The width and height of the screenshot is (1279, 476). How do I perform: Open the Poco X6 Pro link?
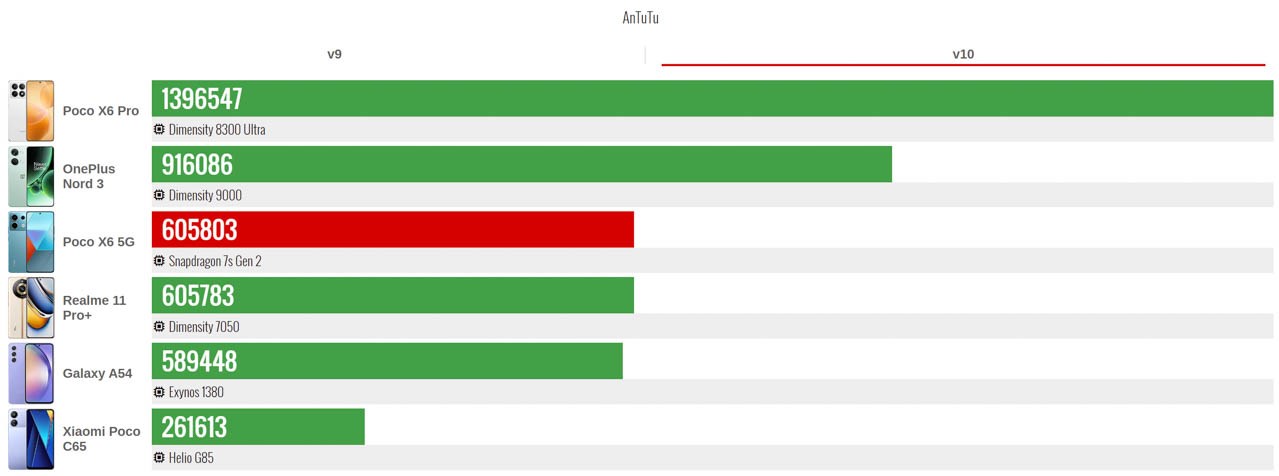click(101, 111)
